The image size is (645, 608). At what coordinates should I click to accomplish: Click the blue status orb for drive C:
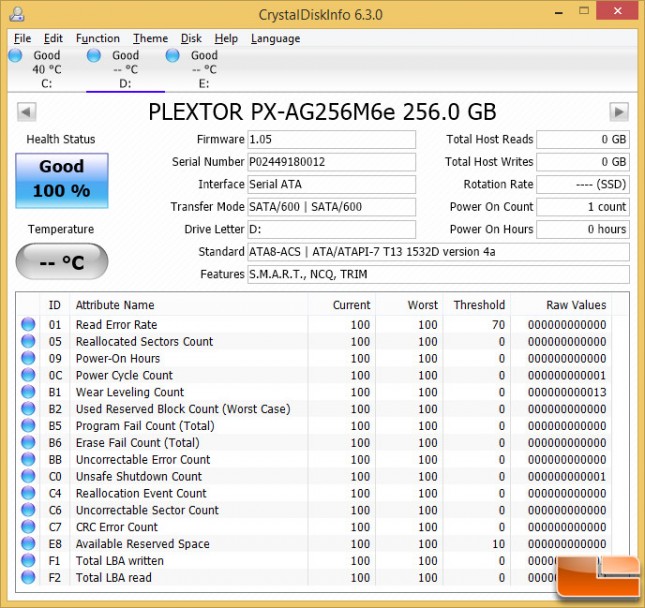tap(15, 55)
